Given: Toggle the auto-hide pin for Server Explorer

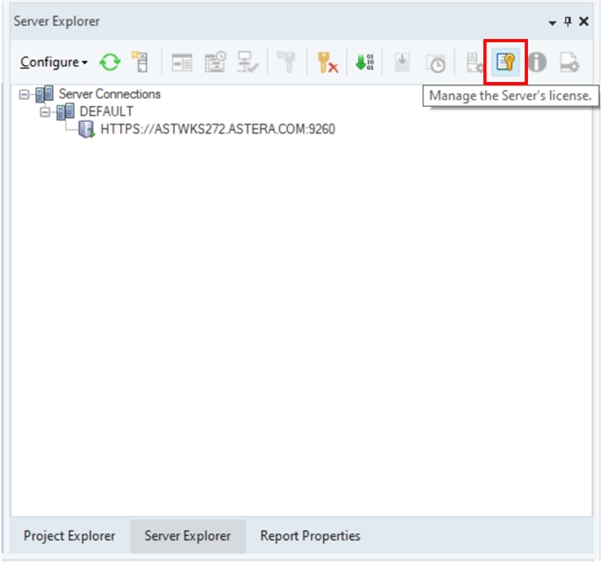Looking at the screenshot, I should click(x=568, y=22).
